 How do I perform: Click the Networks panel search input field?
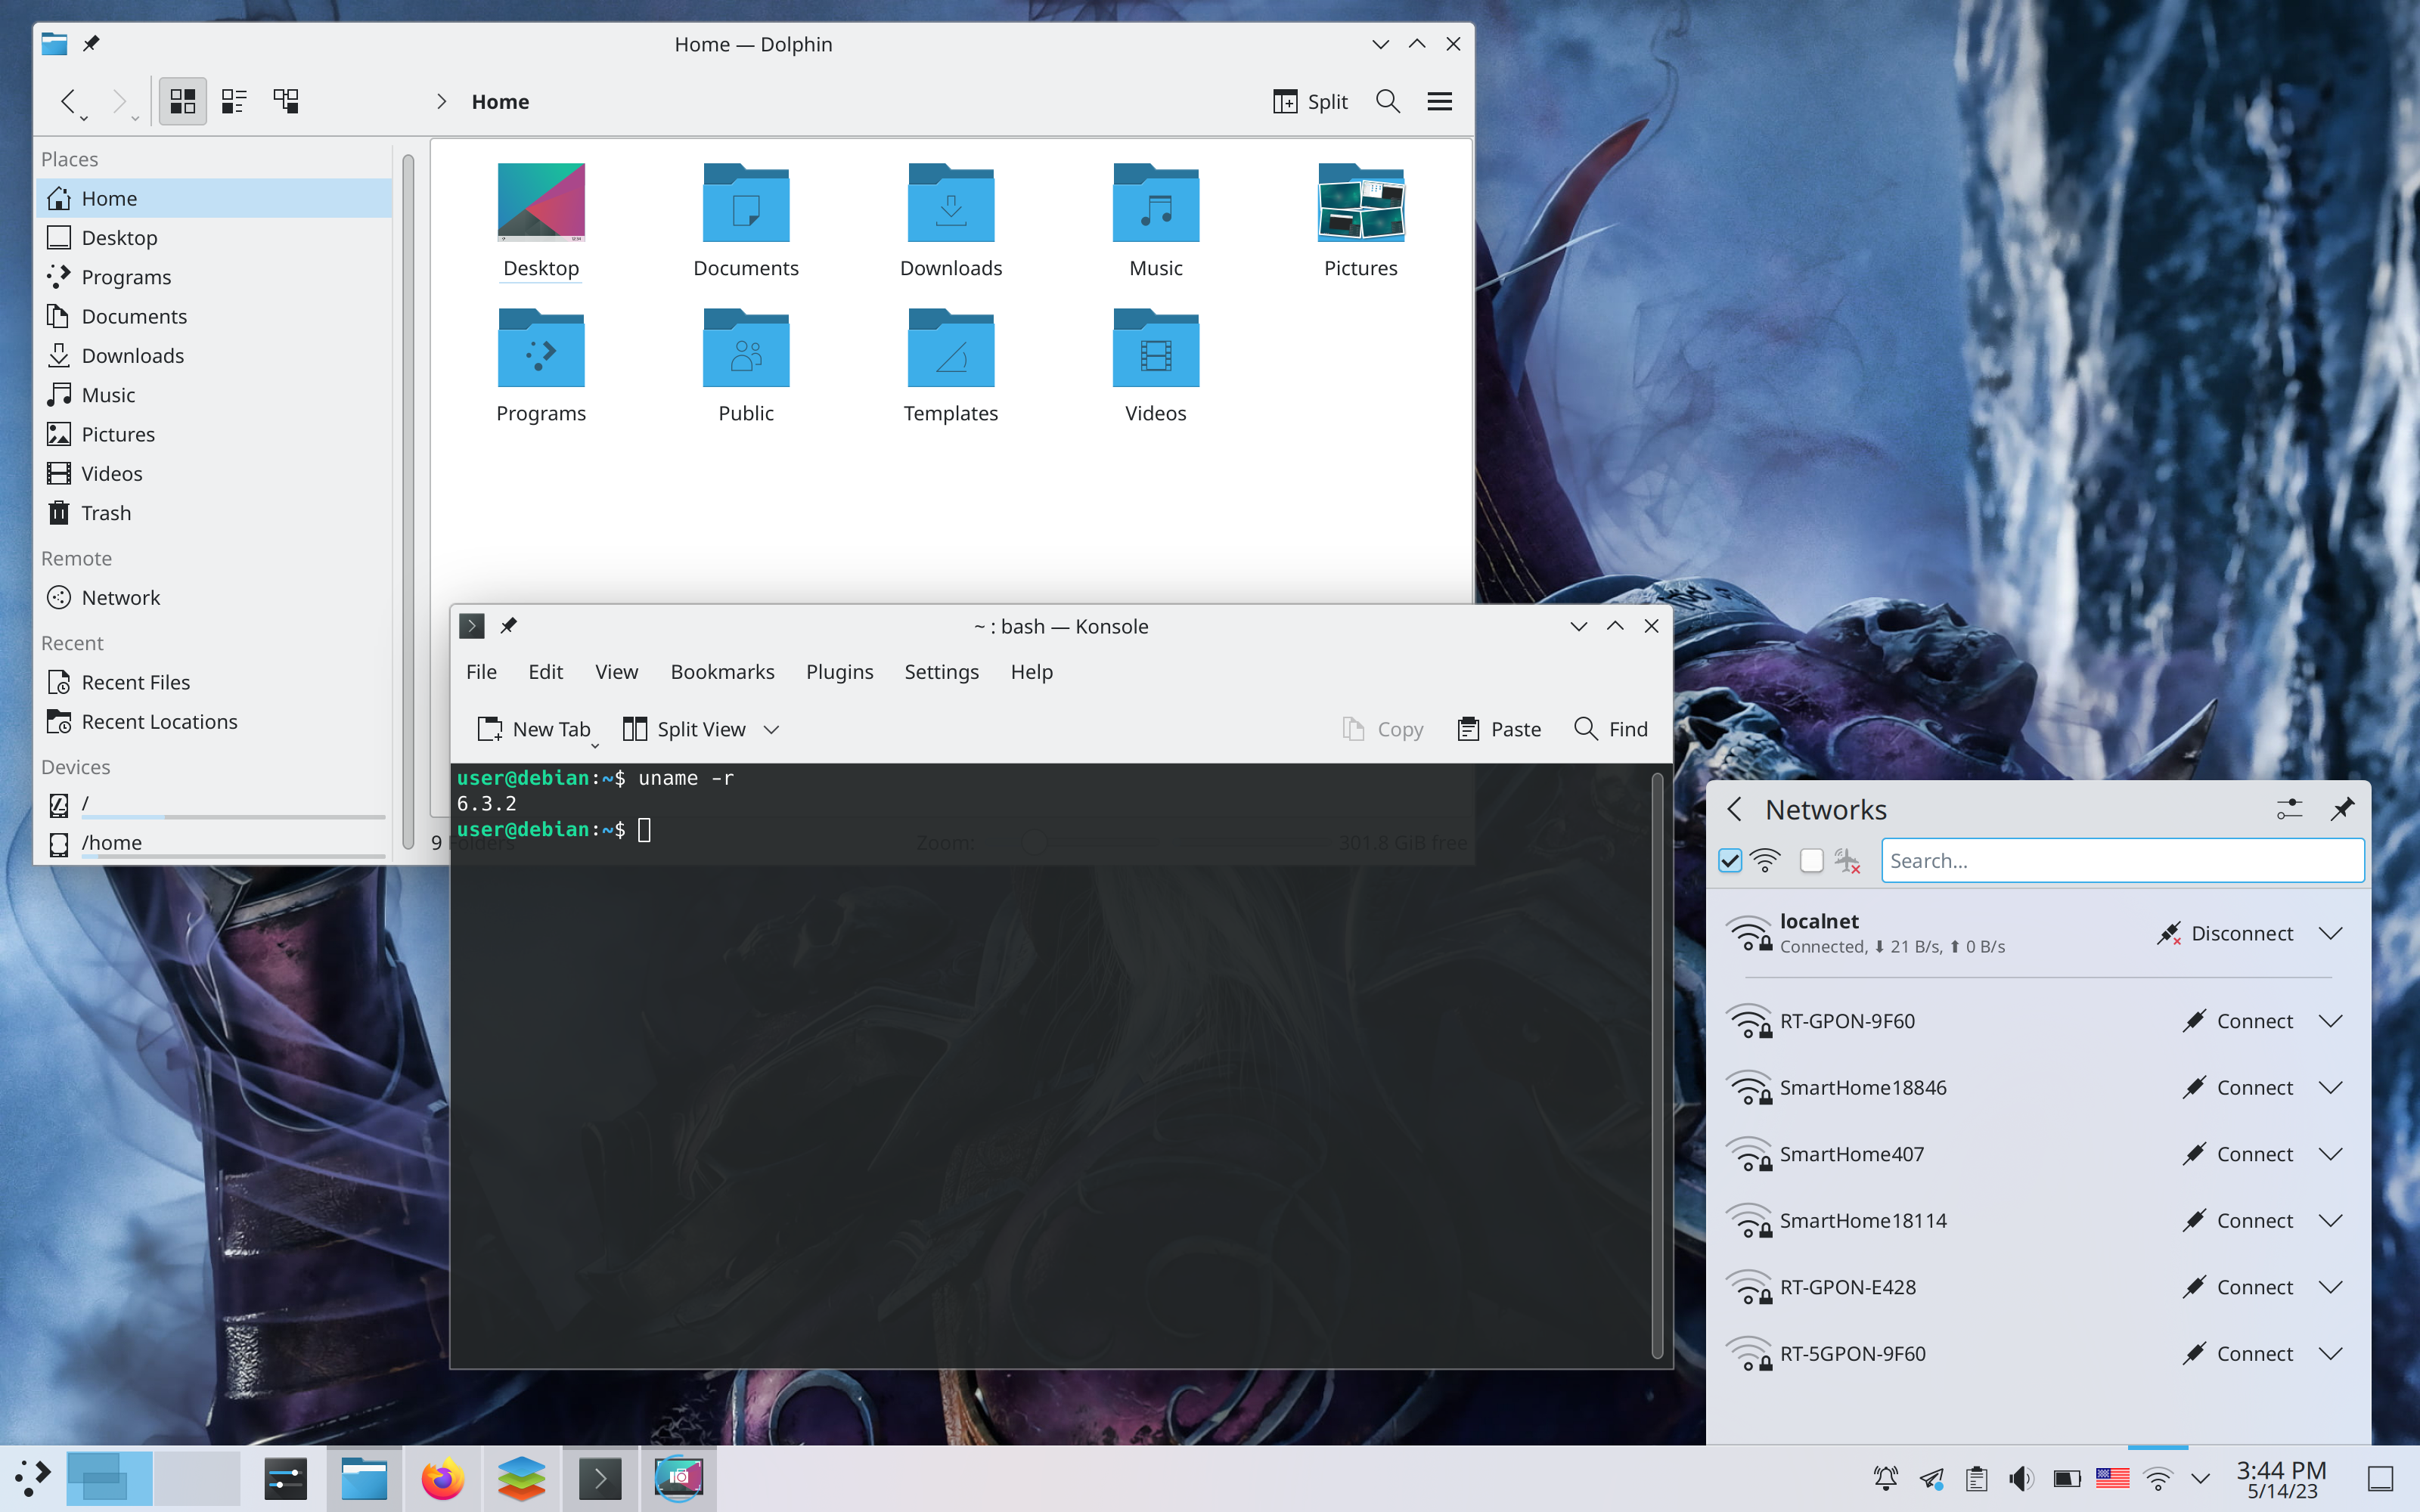pos(2122,859)
